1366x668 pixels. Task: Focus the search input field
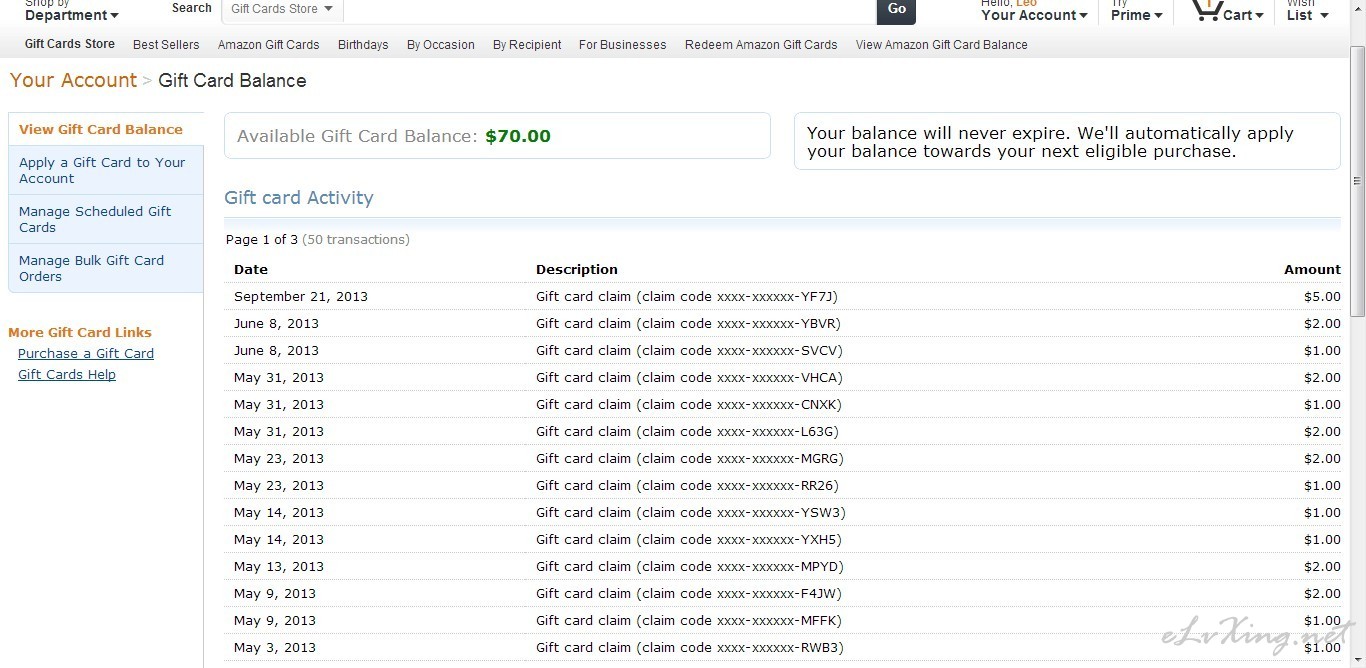609,10
